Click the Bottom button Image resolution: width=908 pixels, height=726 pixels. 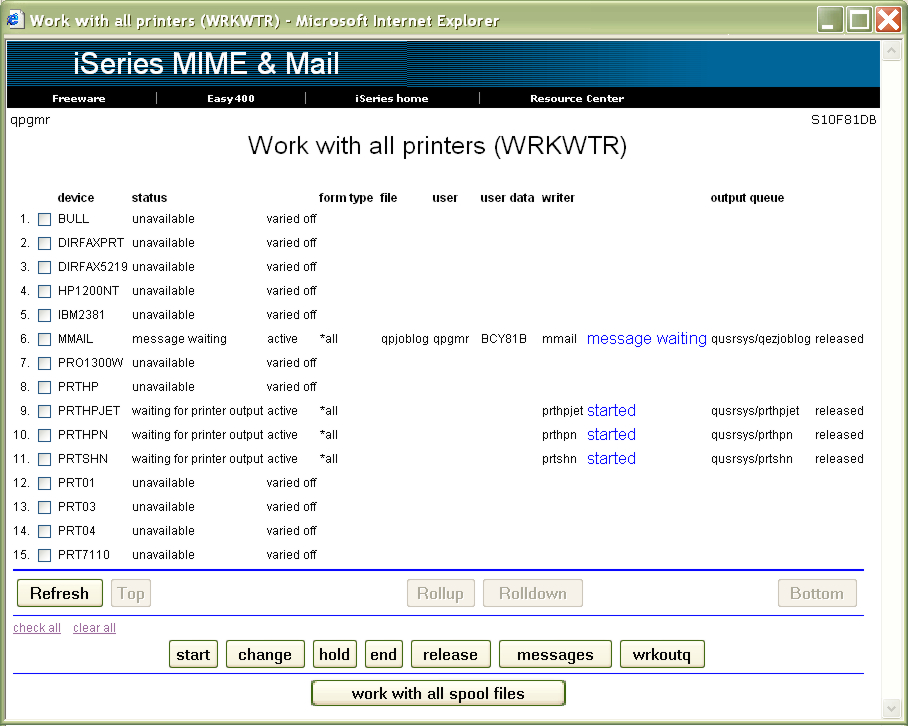click(817, 593)
